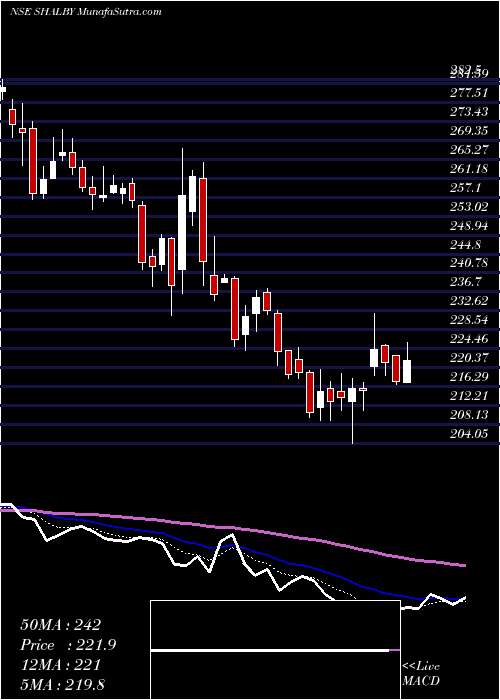Click the NSE SHALBY ticker title

86,11
